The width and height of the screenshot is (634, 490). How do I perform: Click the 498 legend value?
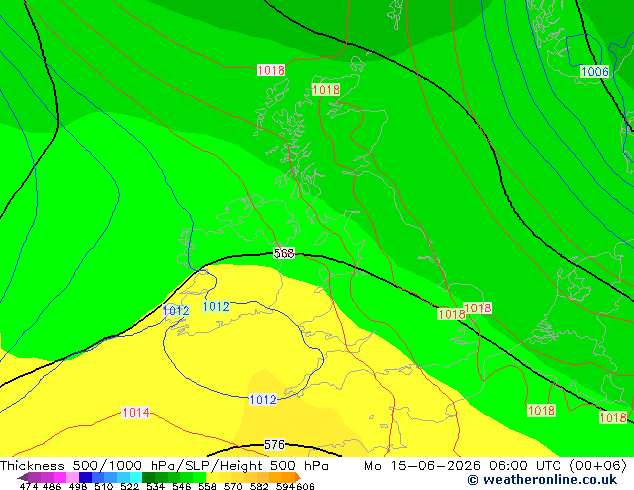click(77, 486)
